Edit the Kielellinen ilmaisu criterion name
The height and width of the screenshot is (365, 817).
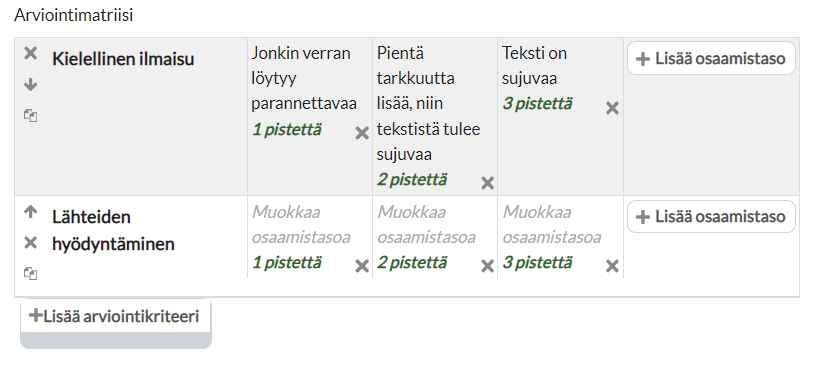[x=123, y=59]
